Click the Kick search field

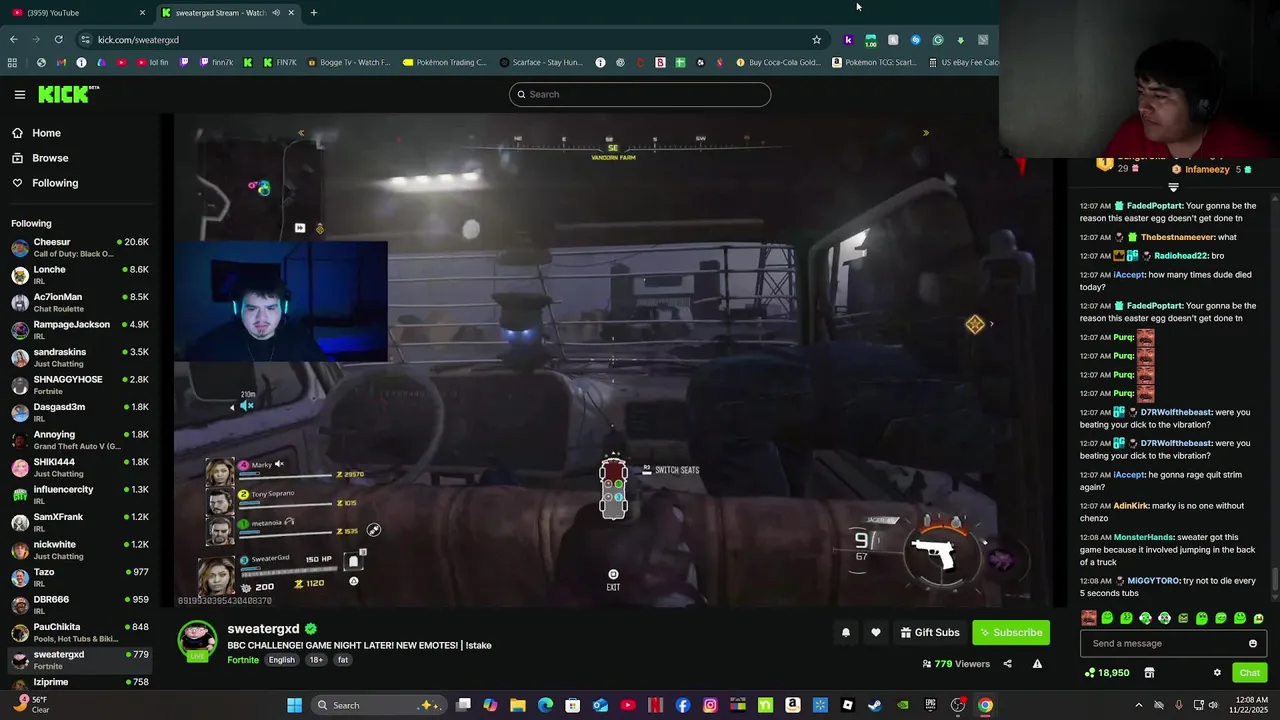click(640, 94)
